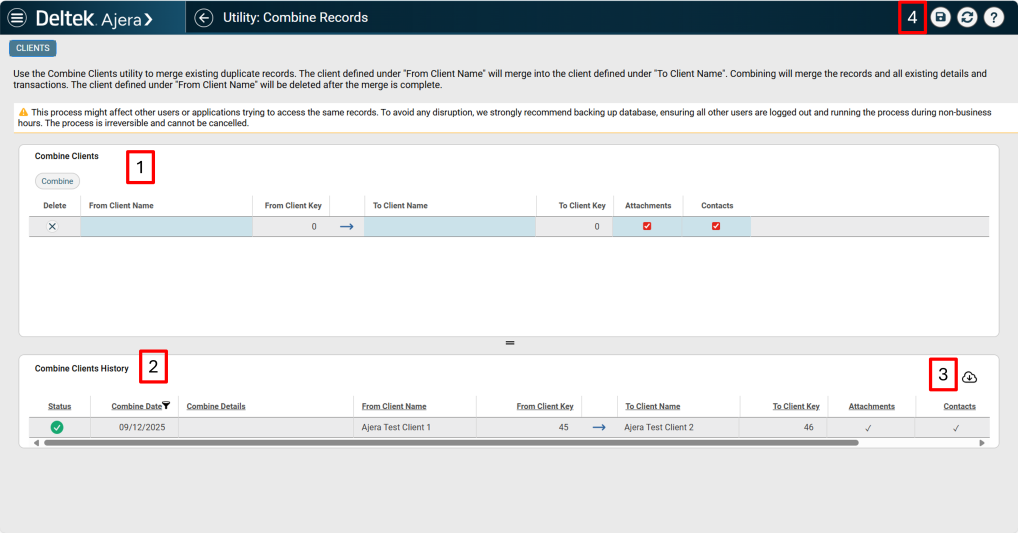
Task: Sort history by From Client Name
Action: pyautogui.click(x=394, y=407)
